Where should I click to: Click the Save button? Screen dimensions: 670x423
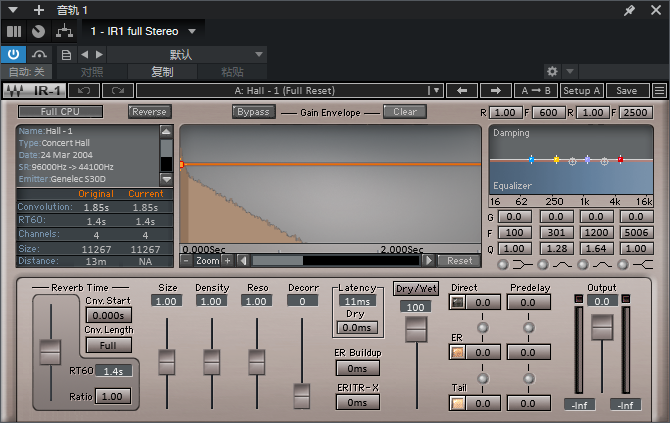[x=627, y=91]
